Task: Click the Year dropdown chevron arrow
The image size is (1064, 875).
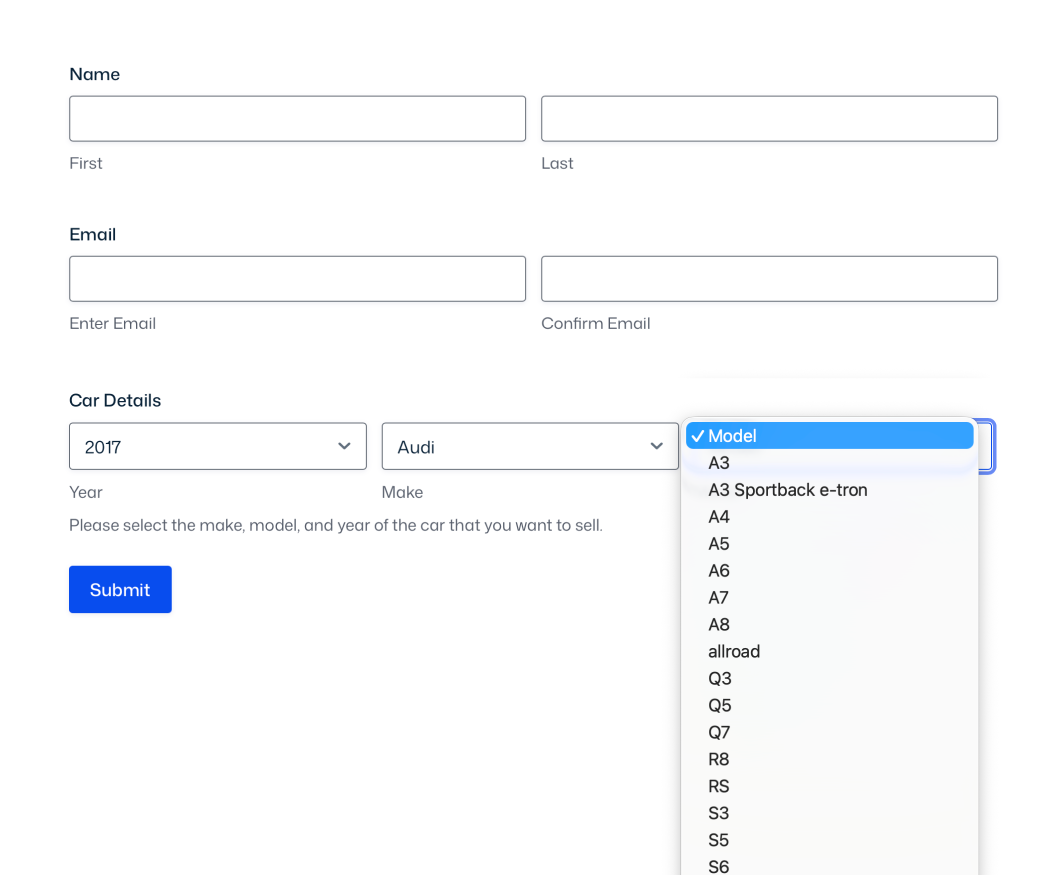Action: [344, 446]
